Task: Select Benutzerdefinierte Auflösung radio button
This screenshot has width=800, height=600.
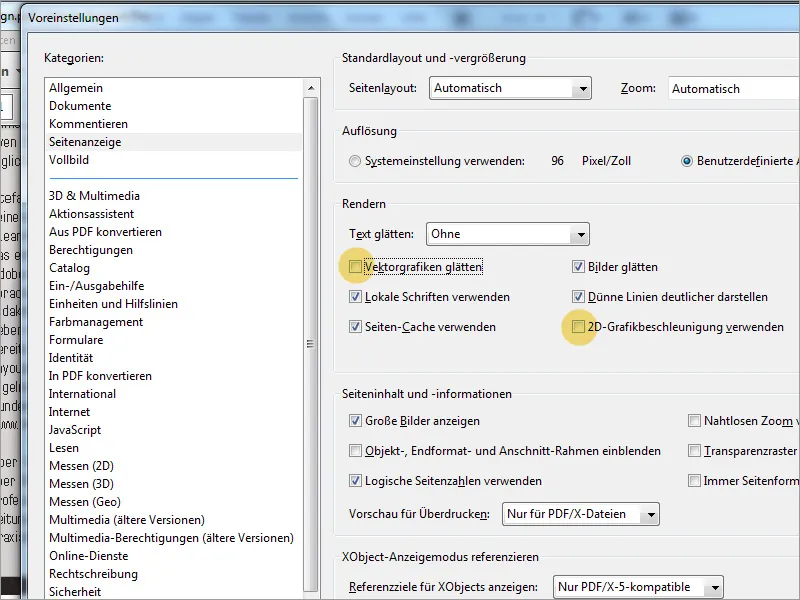Action: coord(687,161)
